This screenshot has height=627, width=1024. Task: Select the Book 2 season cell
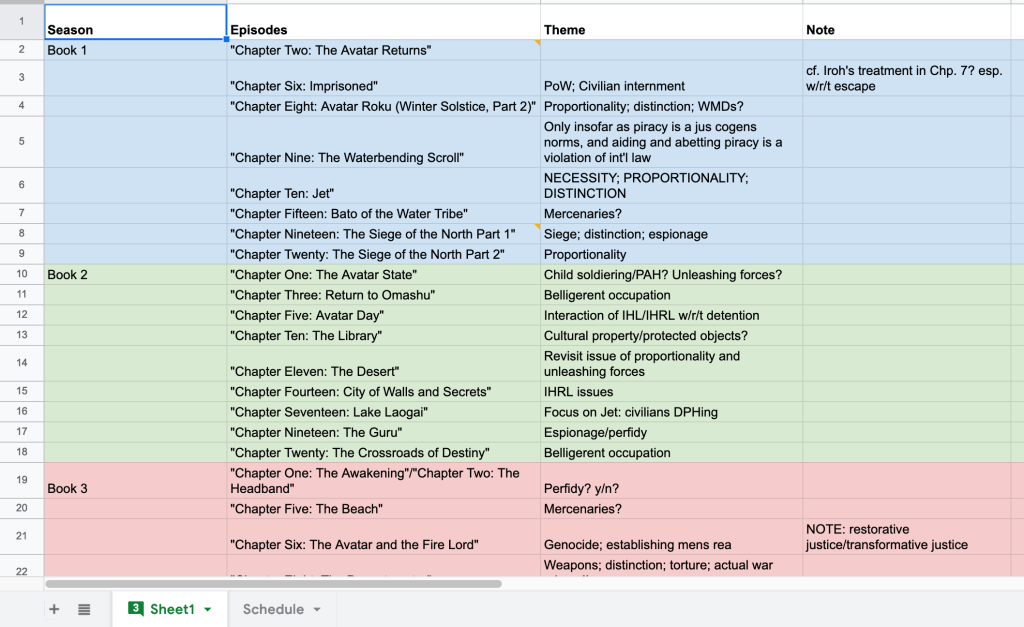click(x=135, y=274)
